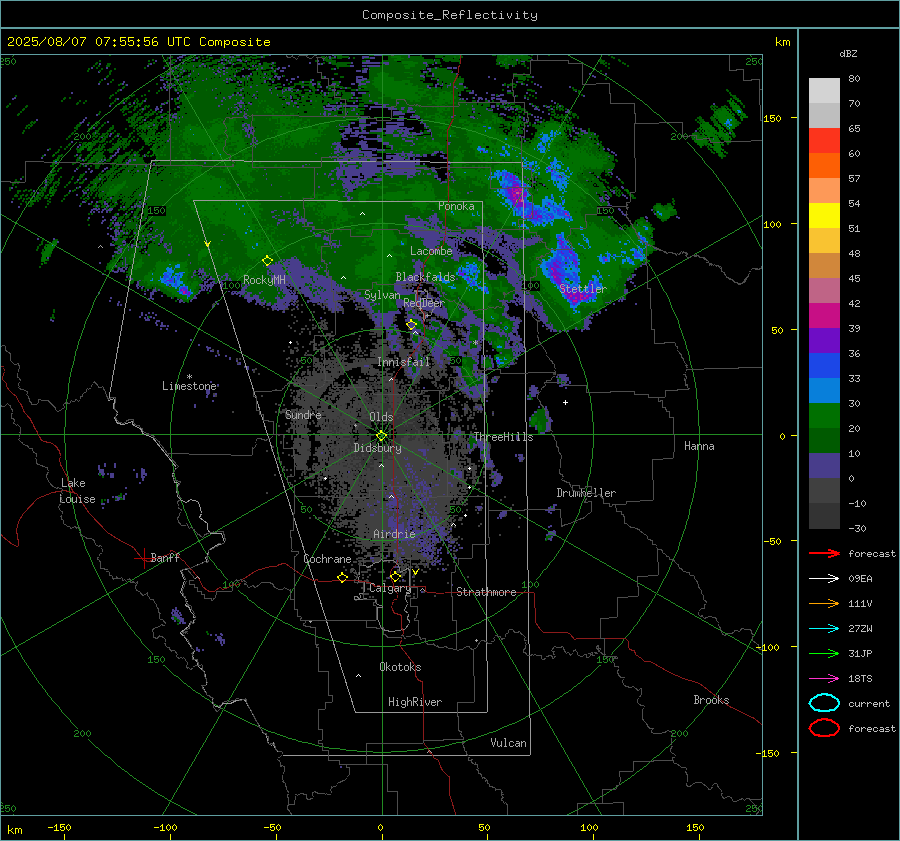Image resolution: width=900 pixels, height=841 pixels.
Task: Click the red forecast ellipse icon
Action: click(x=824, y=728)
